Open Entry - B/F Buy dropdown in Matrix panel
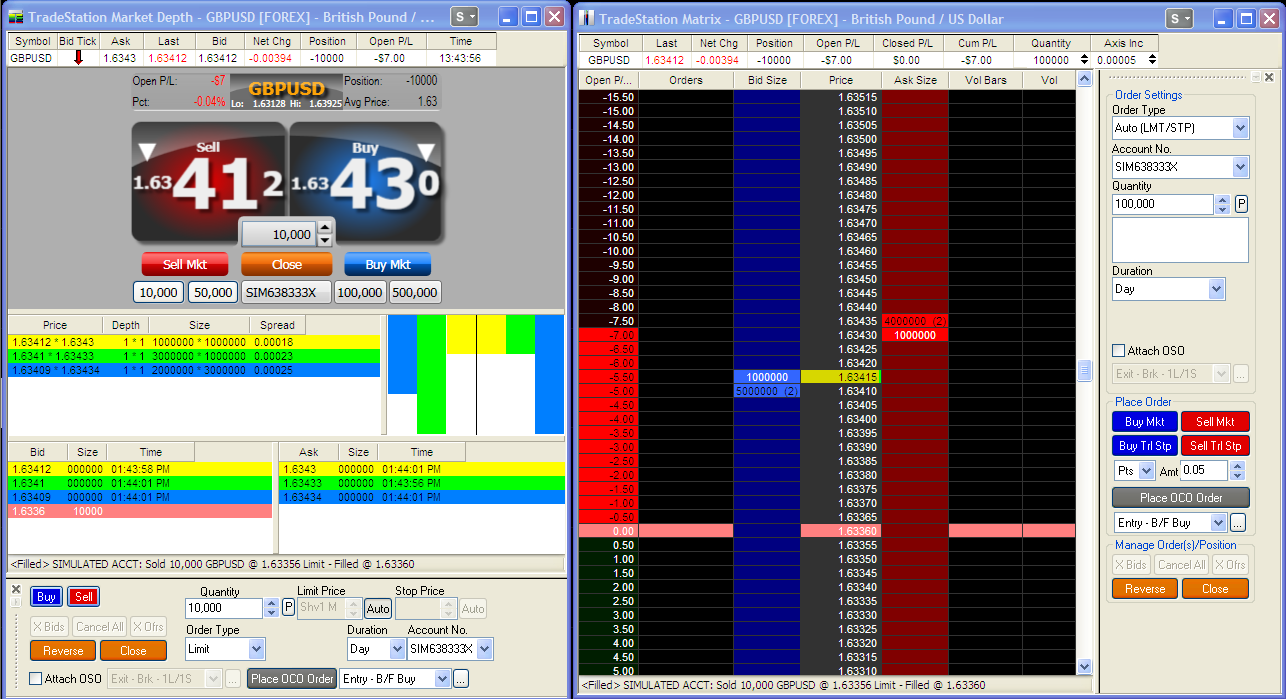The width and height of the screenshot is (1286, 699). click(x=1217, y=522)
